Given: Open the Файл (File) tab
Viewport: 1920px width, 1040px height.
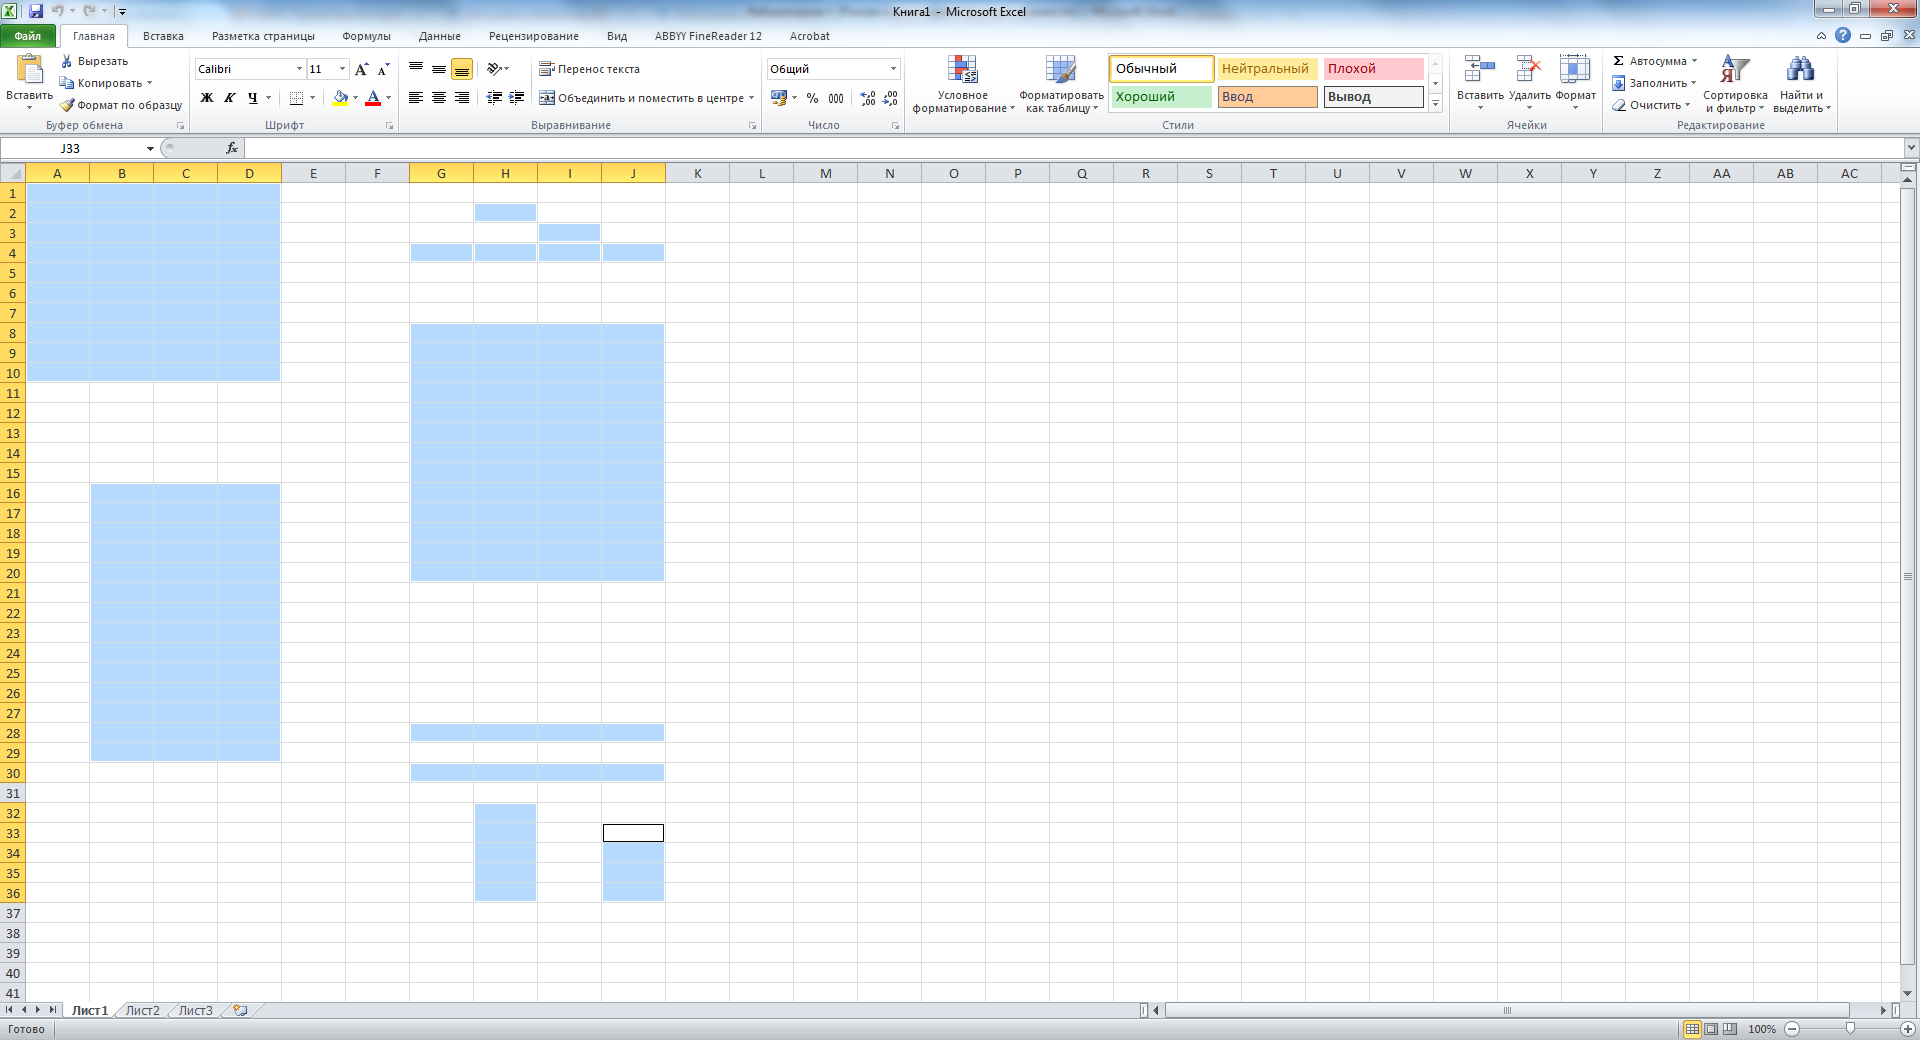Looking at the screenshot, I should click(x=28, y=36).
